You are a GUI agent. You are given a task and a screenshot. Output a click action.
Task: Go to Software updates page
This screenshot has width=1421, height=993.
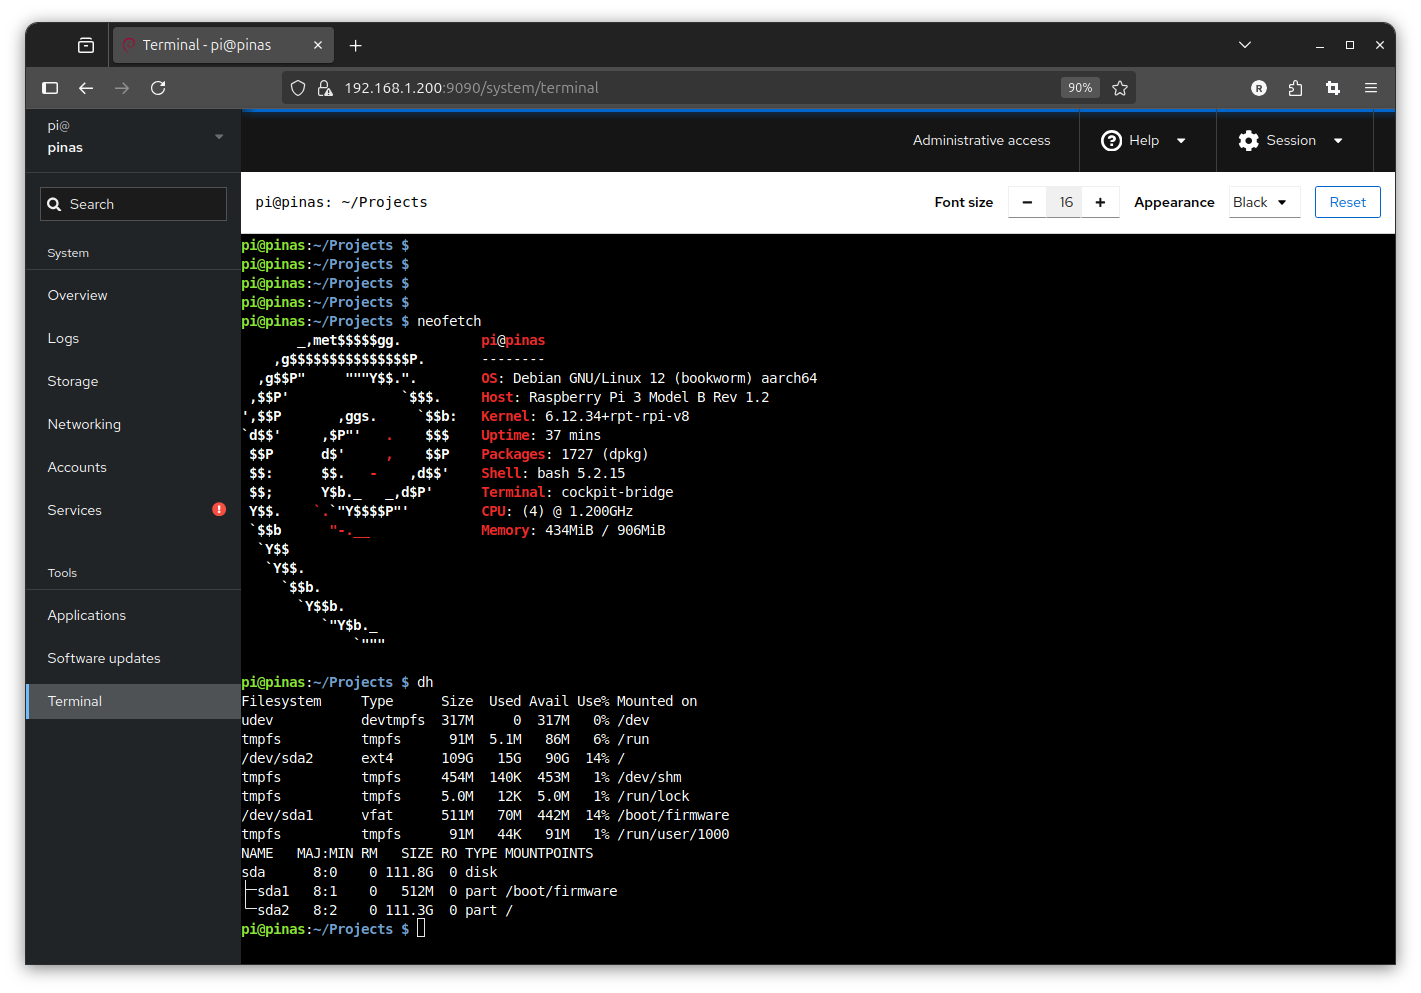point(133,659)
